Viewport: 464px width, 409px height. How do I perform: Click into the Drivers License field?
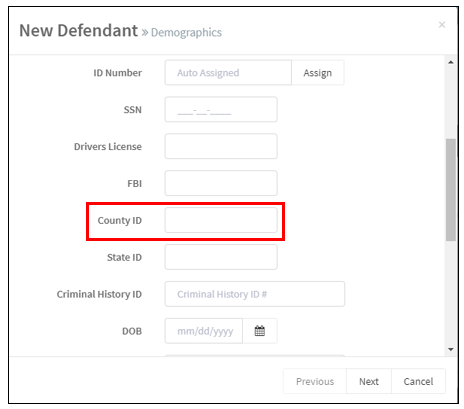click(221, 146)
